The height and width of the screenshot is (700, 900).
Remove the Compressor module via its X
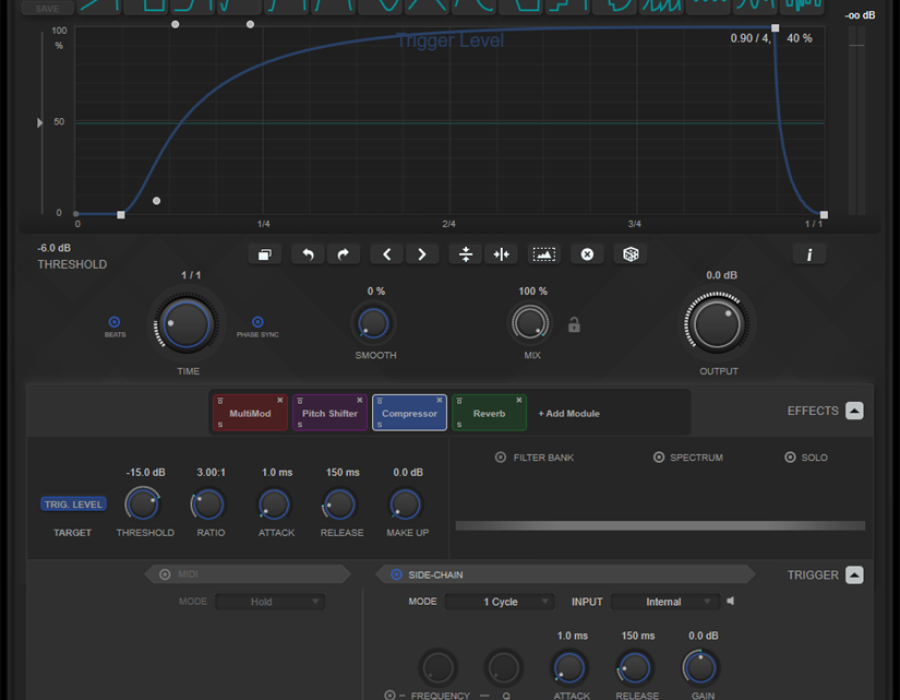point(440,400)
